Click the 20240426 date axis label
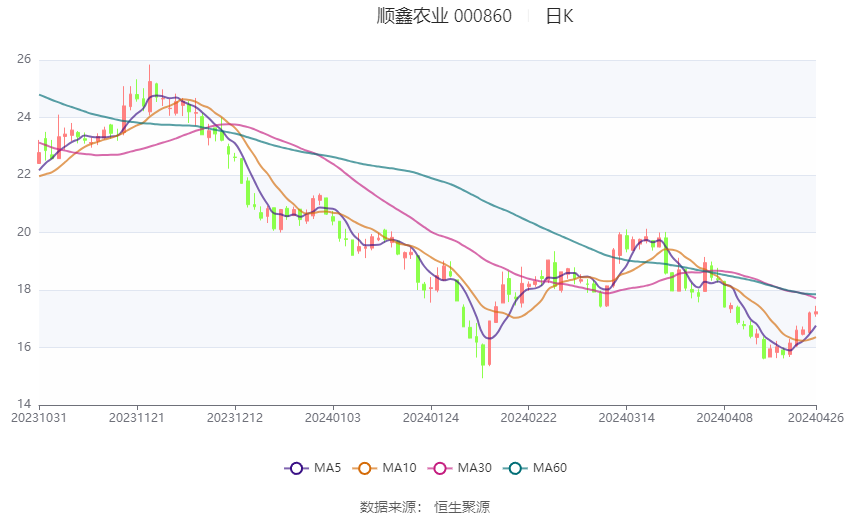 pos(816,418)
